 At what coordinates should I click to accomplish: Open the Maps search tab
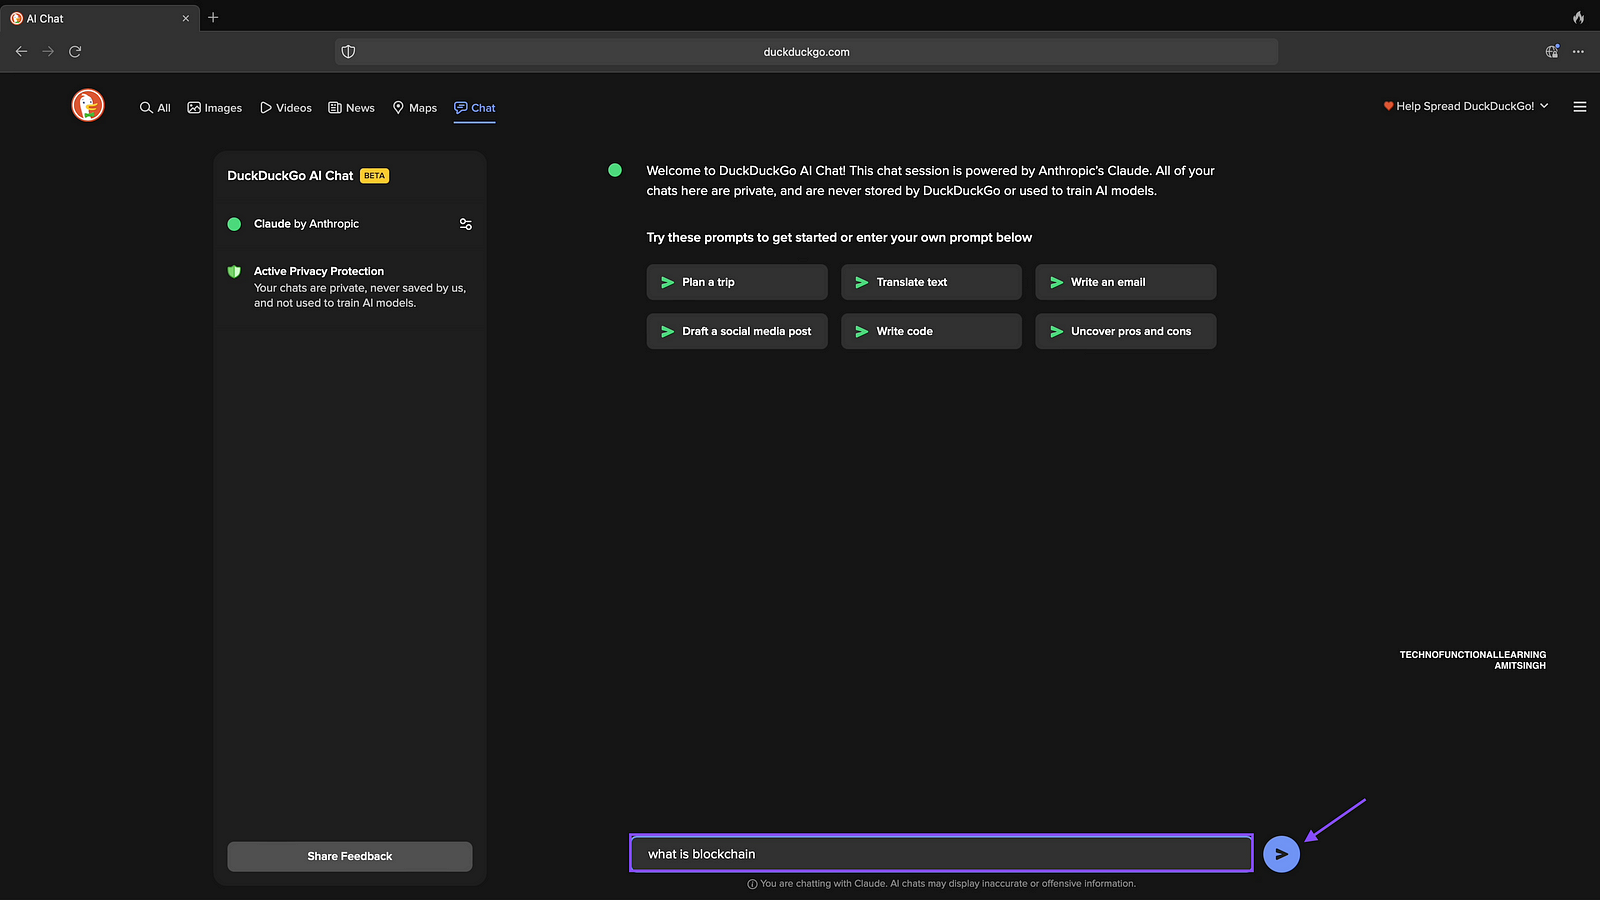click(x=415, y=108)
